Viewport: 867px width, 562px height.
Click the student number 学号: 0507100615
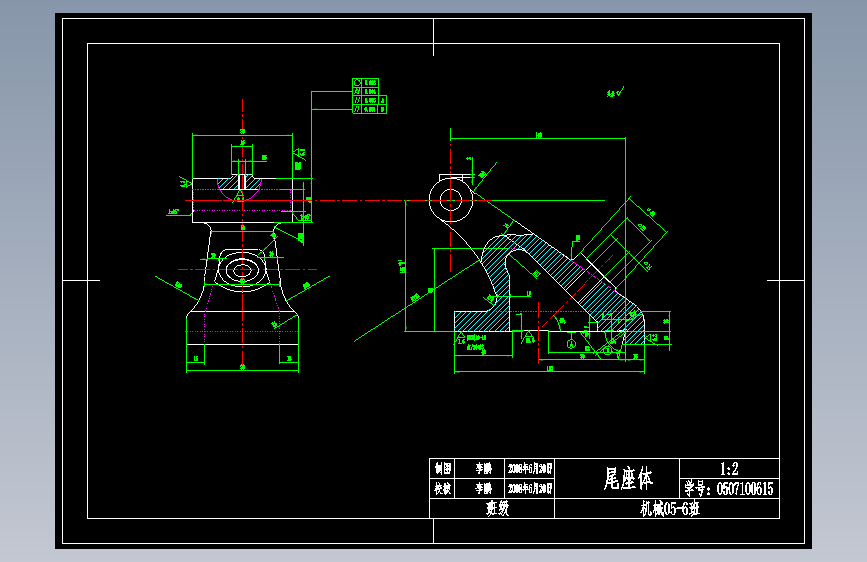point(729,489)
